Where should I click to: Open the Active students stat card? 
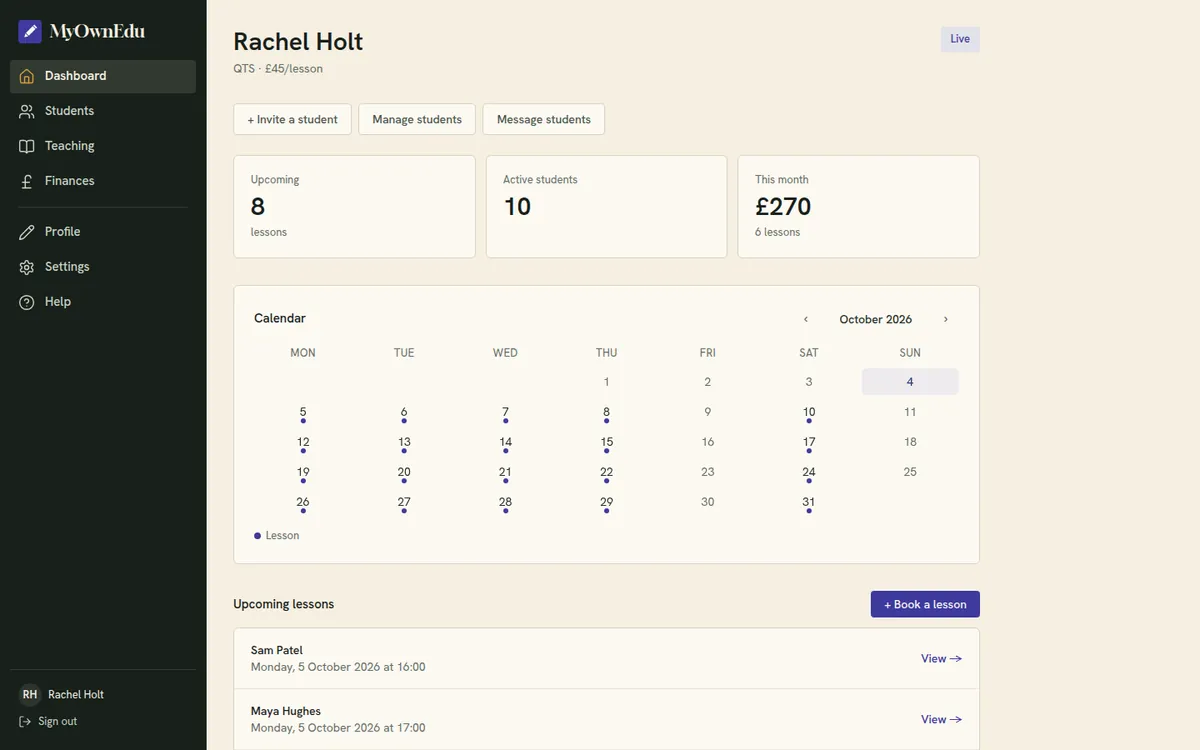tap(606, 206)
